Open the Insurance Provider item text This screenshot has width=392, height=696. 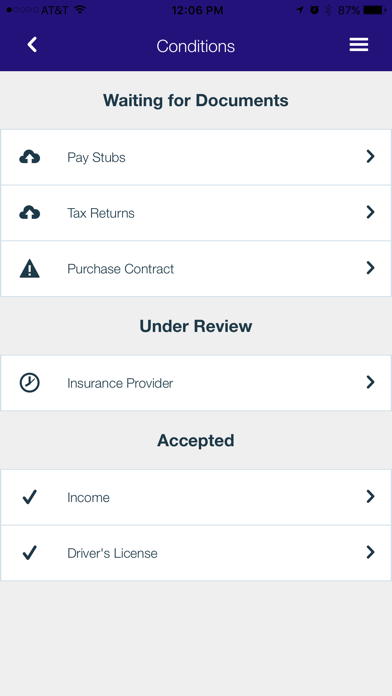[120, 383]
